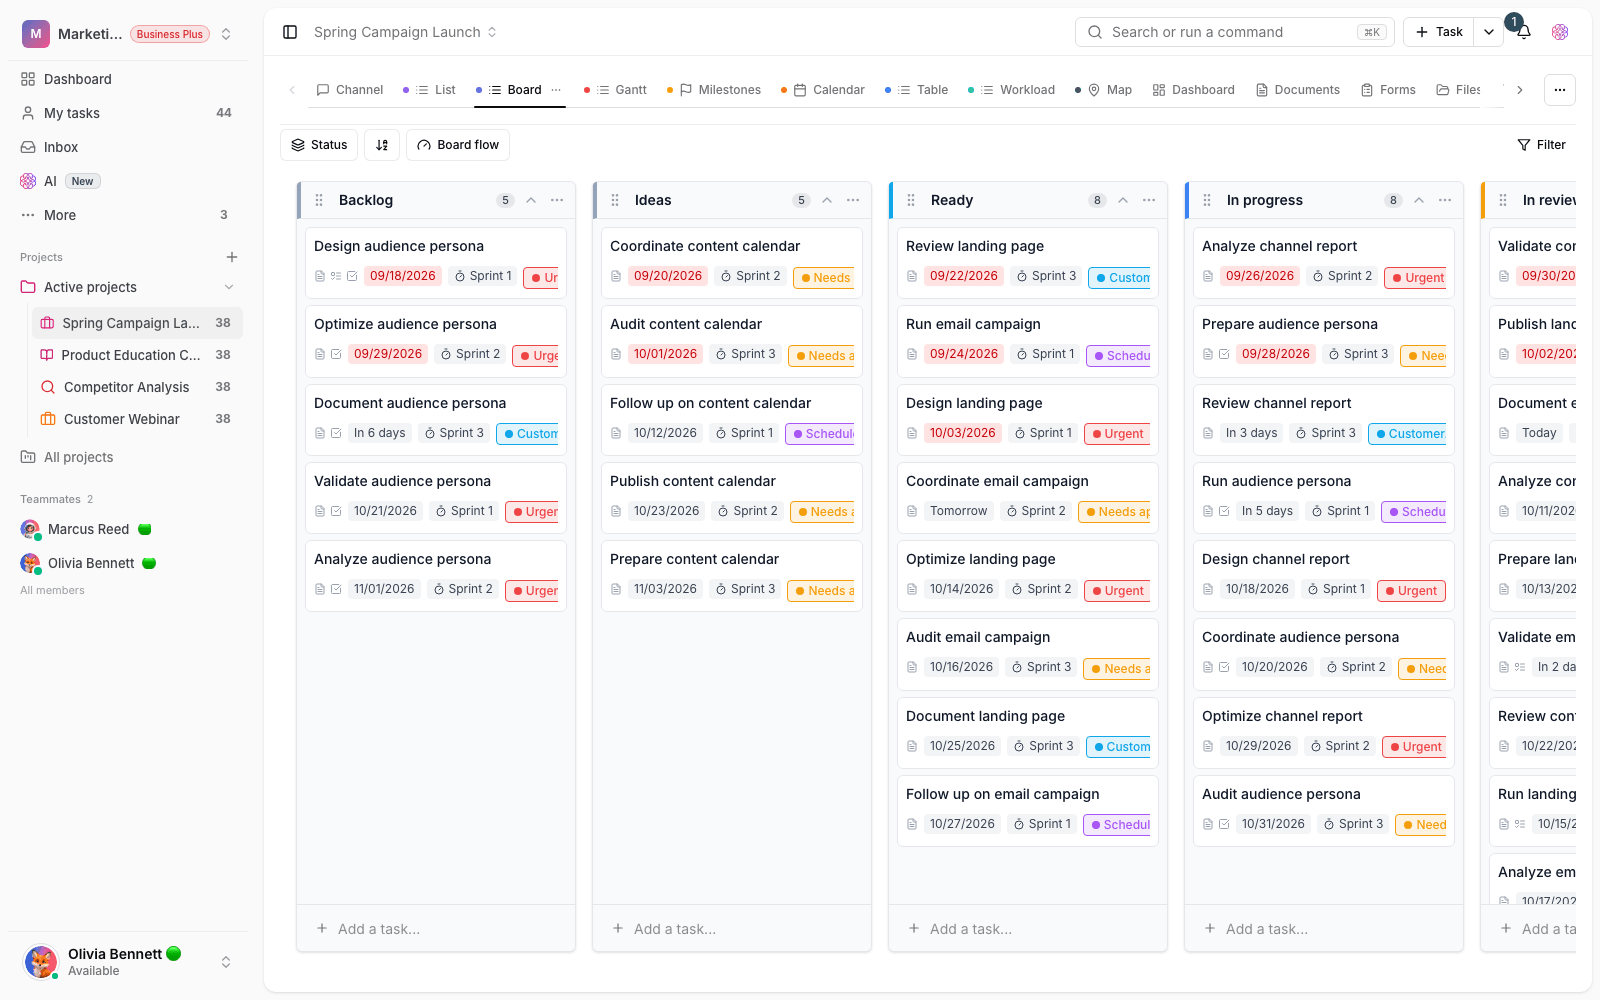
Task: Switch to the Gantt view tab
Action: pos(616,90)
